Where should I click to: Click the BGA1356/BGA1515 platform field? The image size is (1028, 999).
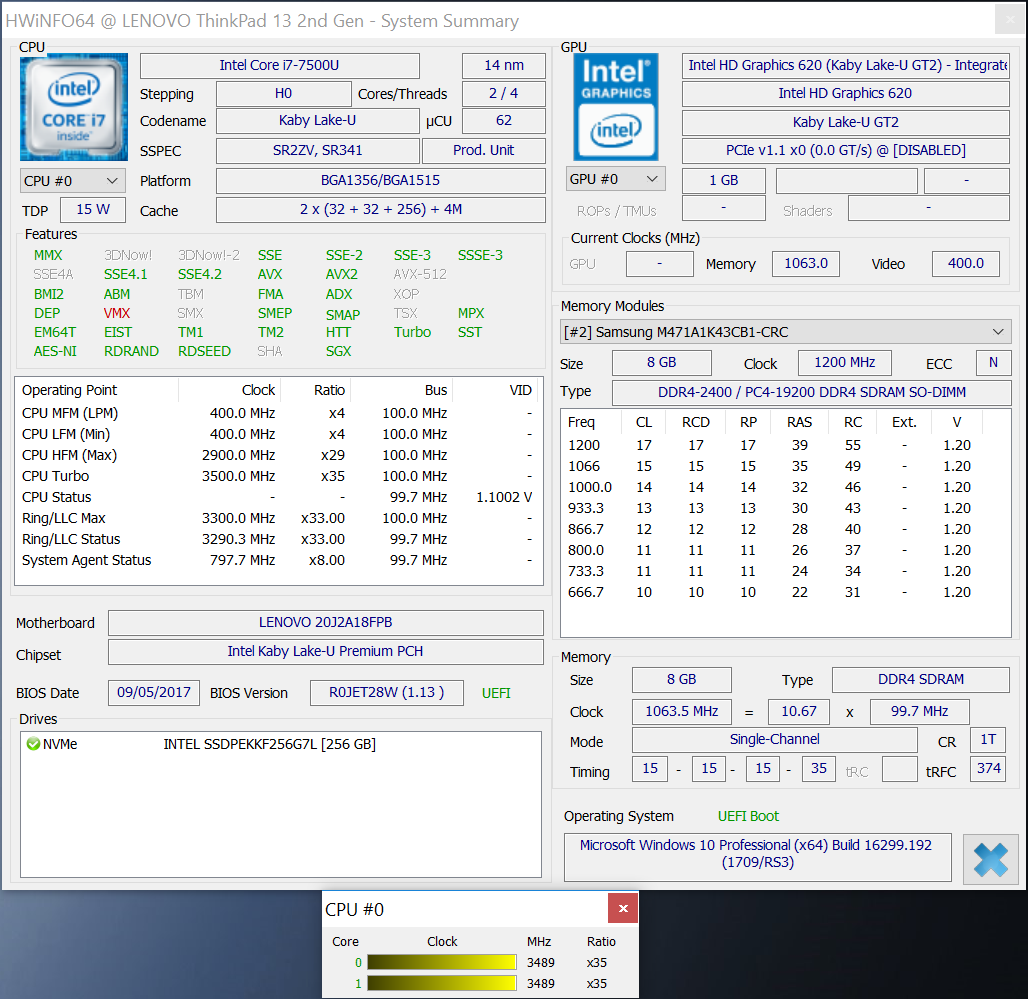click(x=380, y=180)
